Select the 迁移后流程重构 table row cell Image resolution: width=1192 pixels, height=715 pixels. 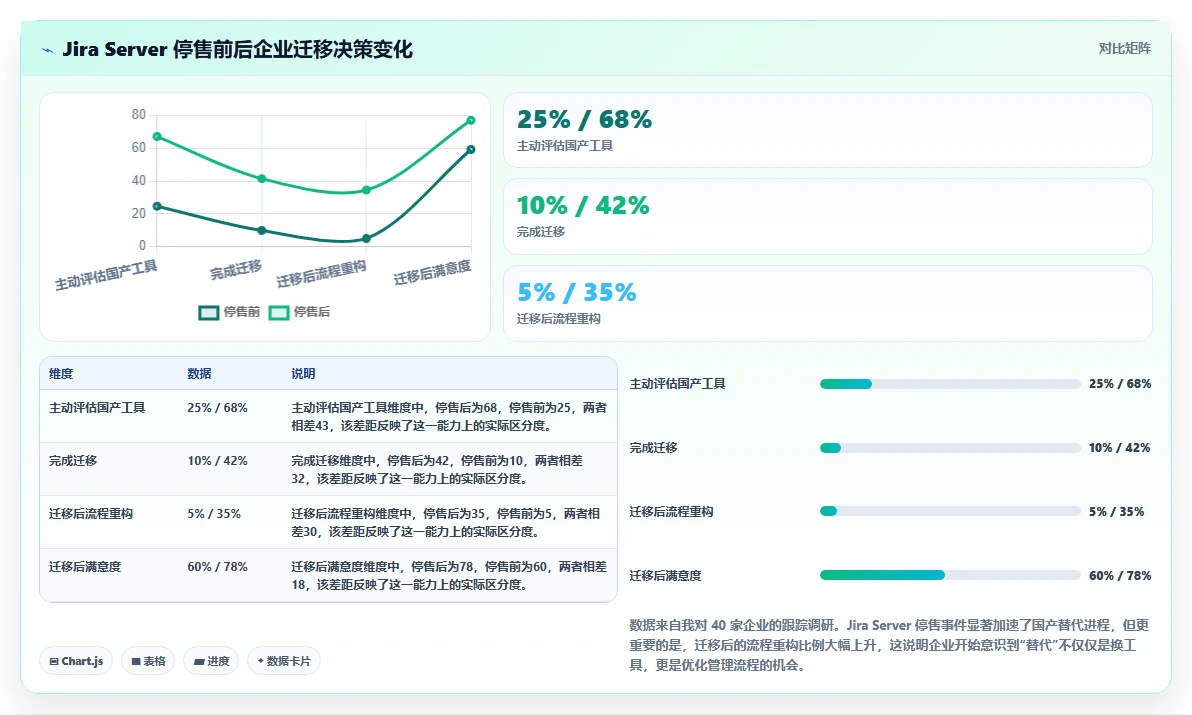pos(90,514)
